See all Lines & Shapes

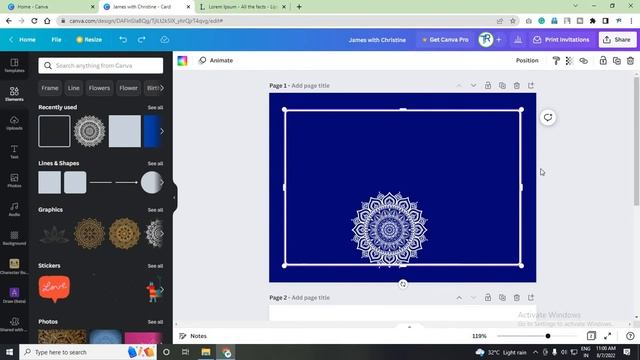[155, 163]
